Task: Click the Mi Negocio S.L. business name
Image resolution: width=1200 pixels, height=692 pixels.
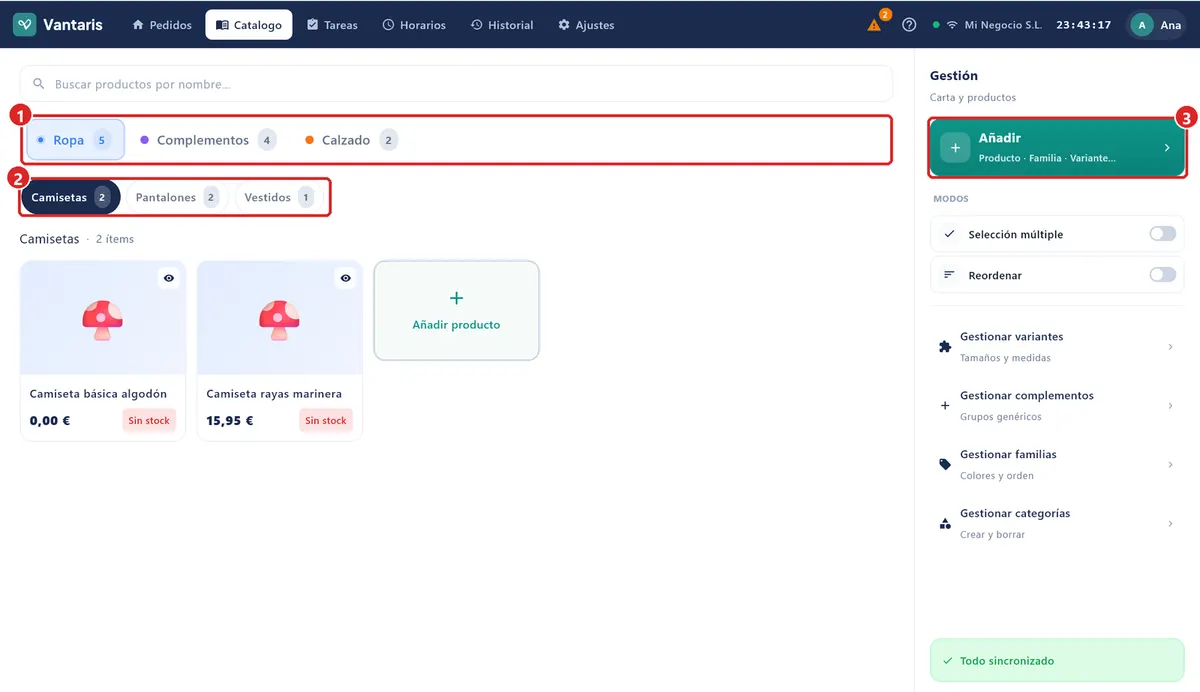Action: [x=1004, y=25]
